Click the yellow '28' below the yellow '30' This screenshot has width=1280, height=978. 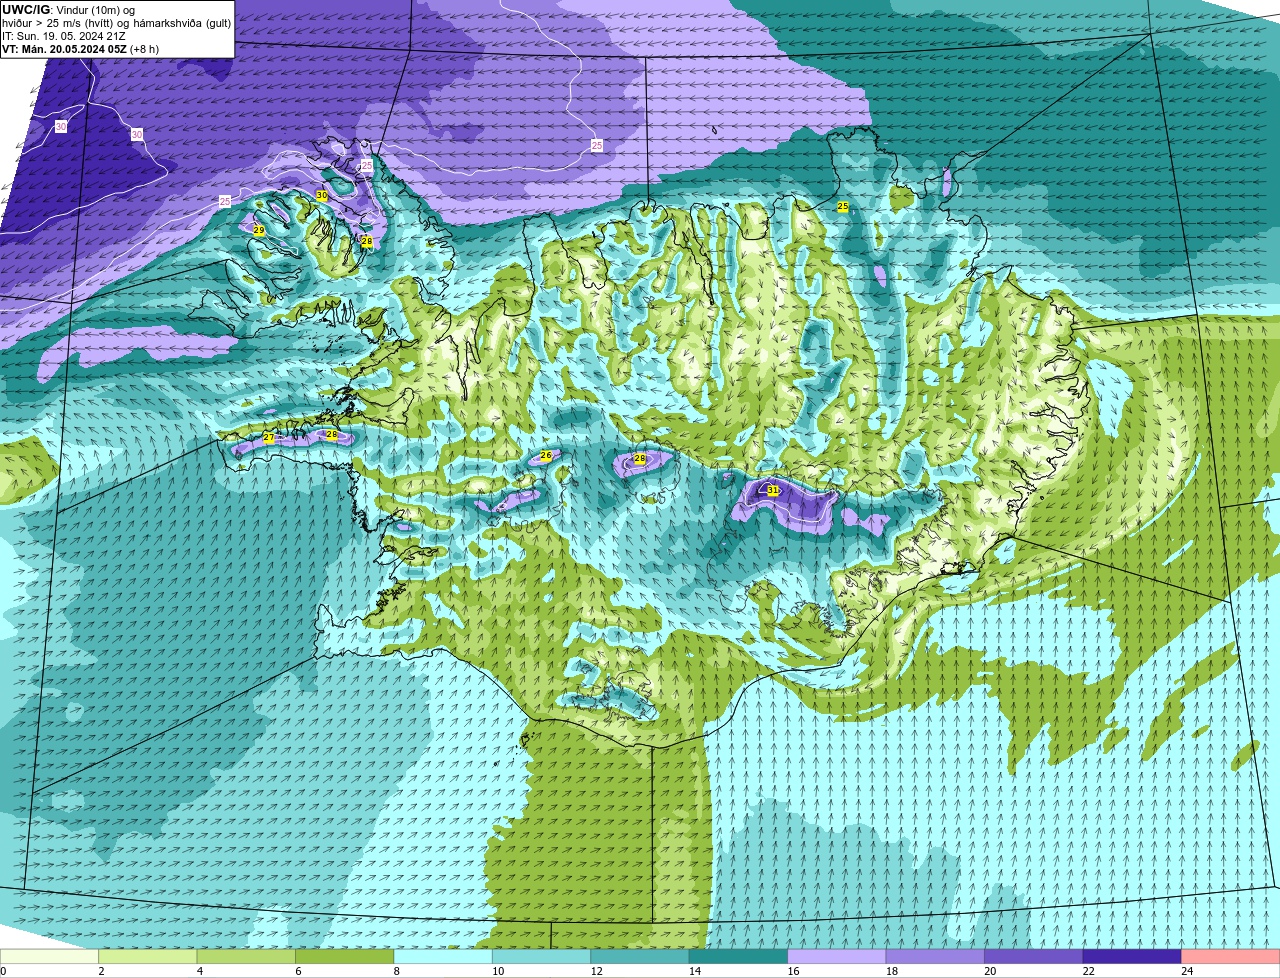[x=366, y=242]
